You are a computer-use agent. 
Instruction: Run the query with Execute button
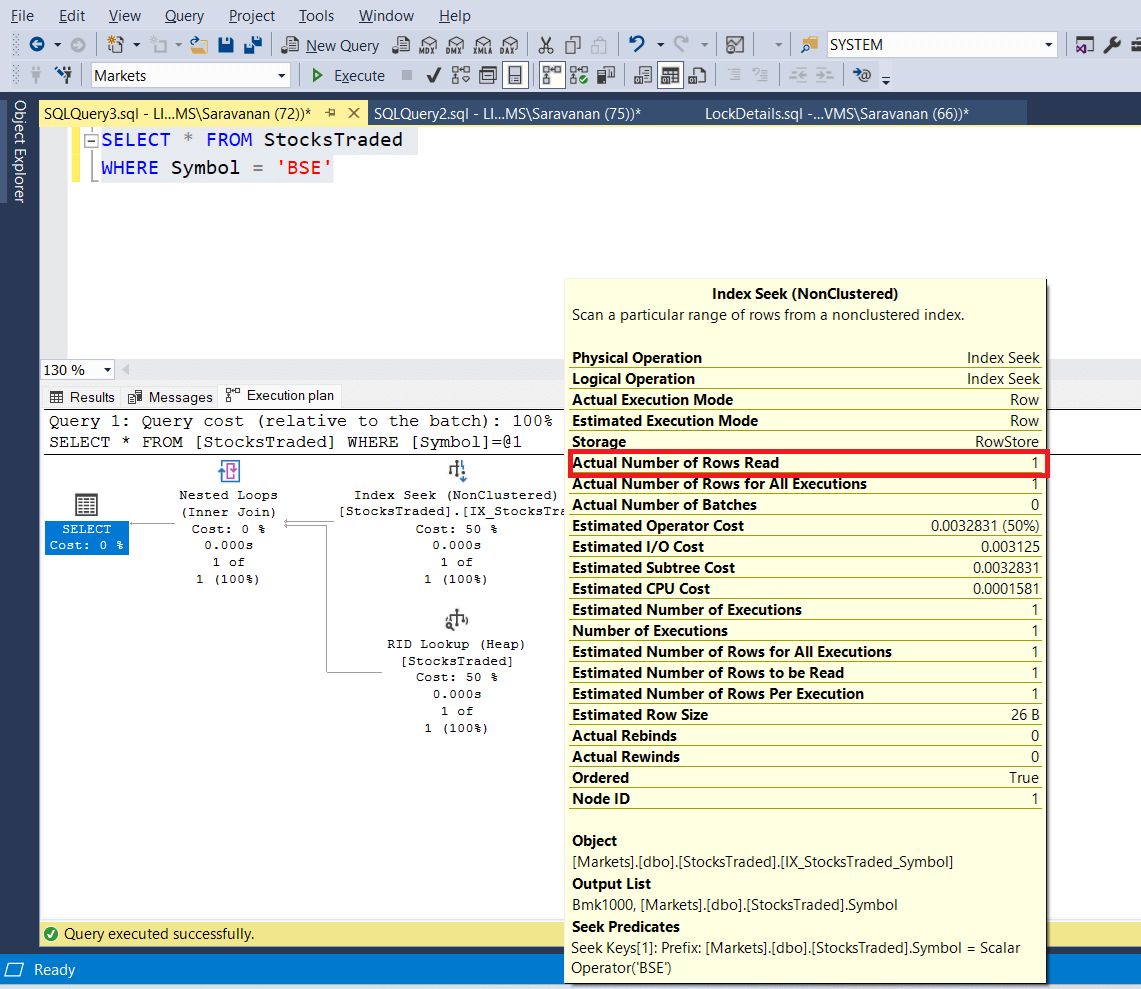[348, 76]
